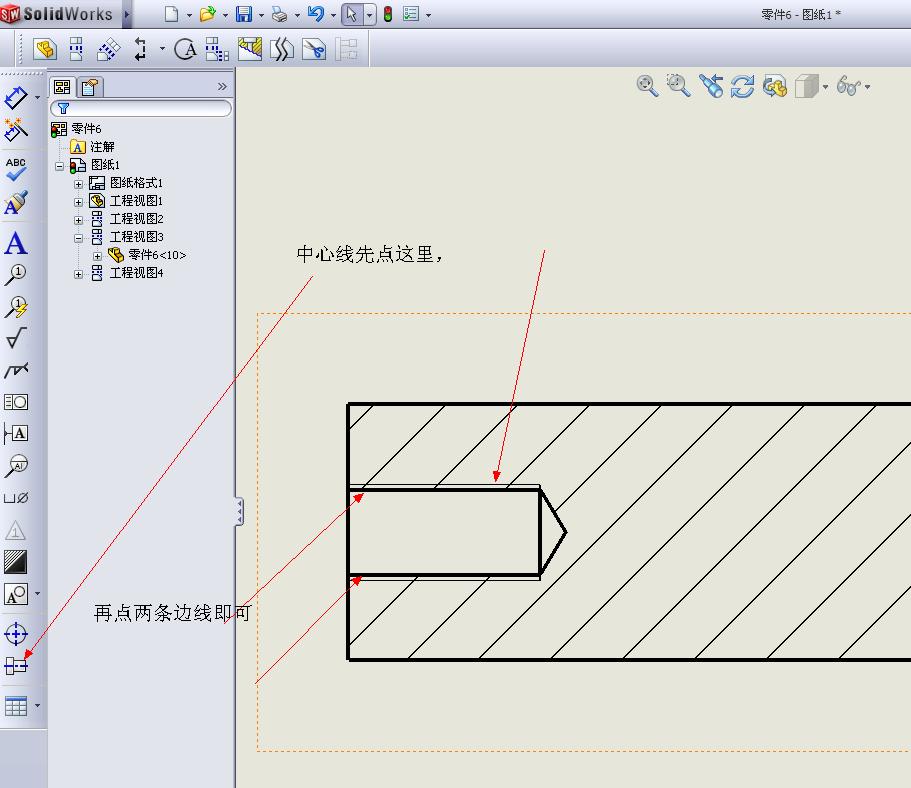Insert a Section View

[140, 49]
